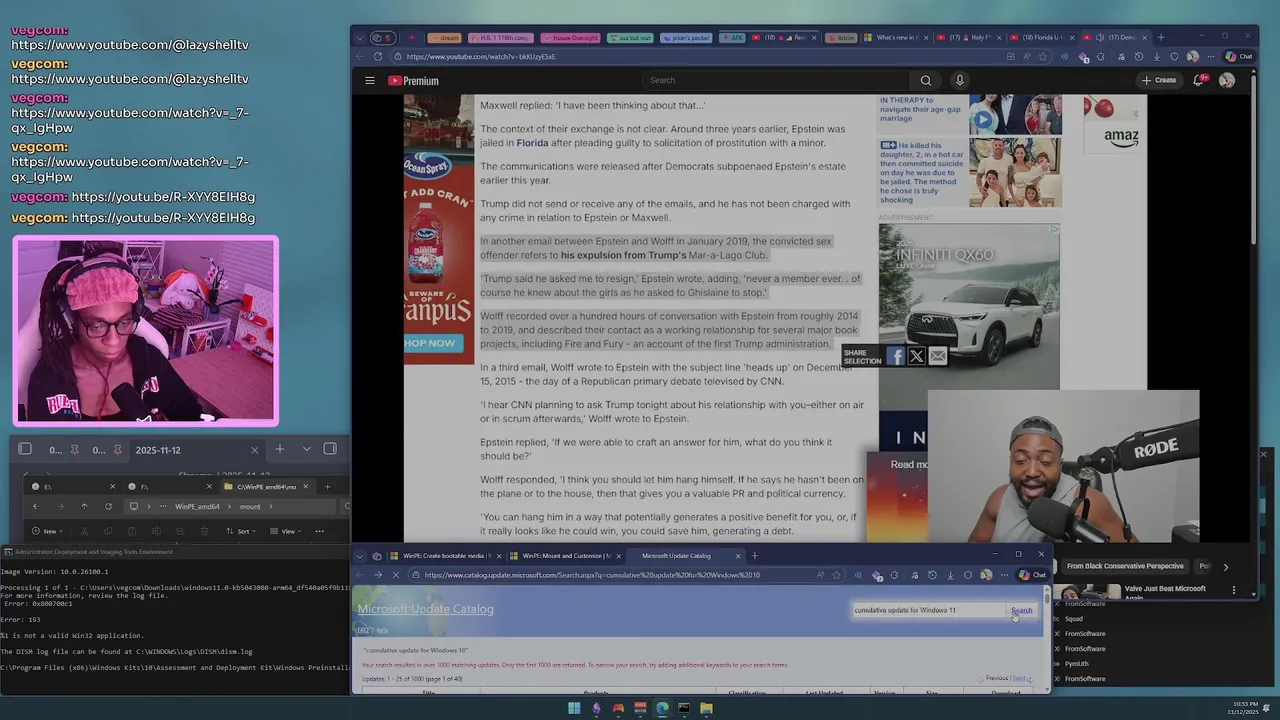
Task: Open Sort dropdown in File Explorer
Action: [x=243, y=531]
